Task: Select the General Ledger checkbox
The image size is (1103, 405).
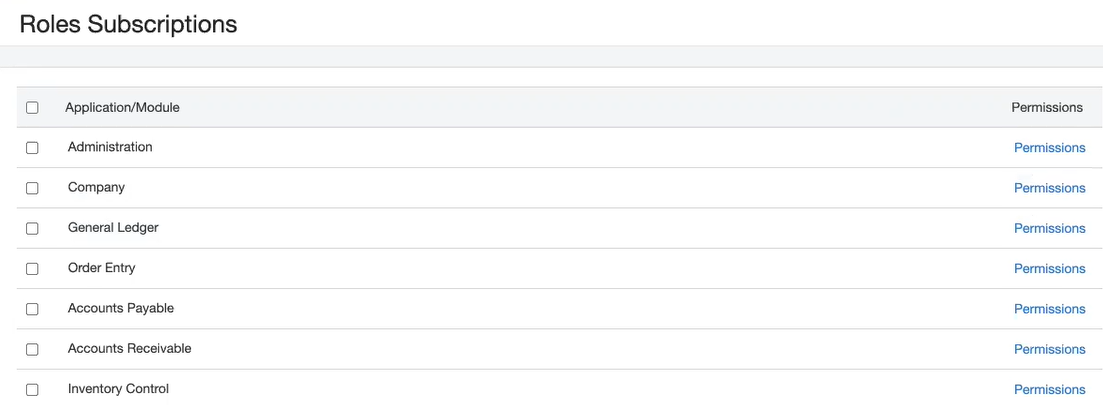Action: pos(32,228)
